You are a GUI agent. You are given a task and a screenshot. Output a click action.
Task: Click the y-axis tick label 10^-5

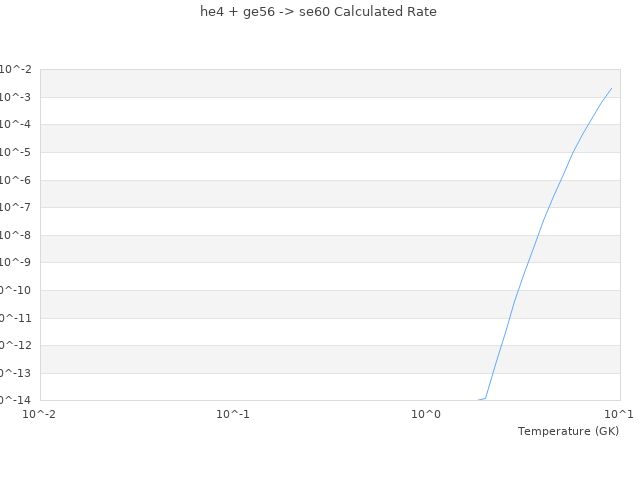[x=16, y=152]
